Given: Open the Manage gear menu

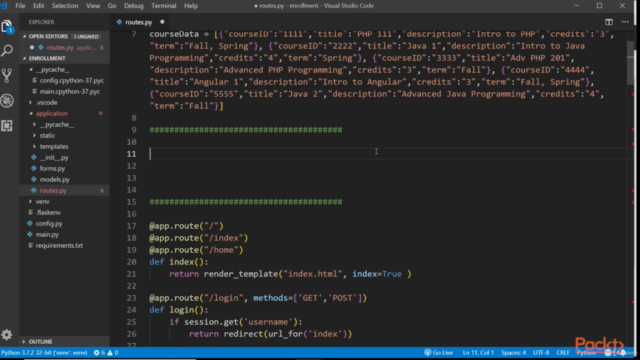Looking at the screenshot, I should click(x=7, y=335).
